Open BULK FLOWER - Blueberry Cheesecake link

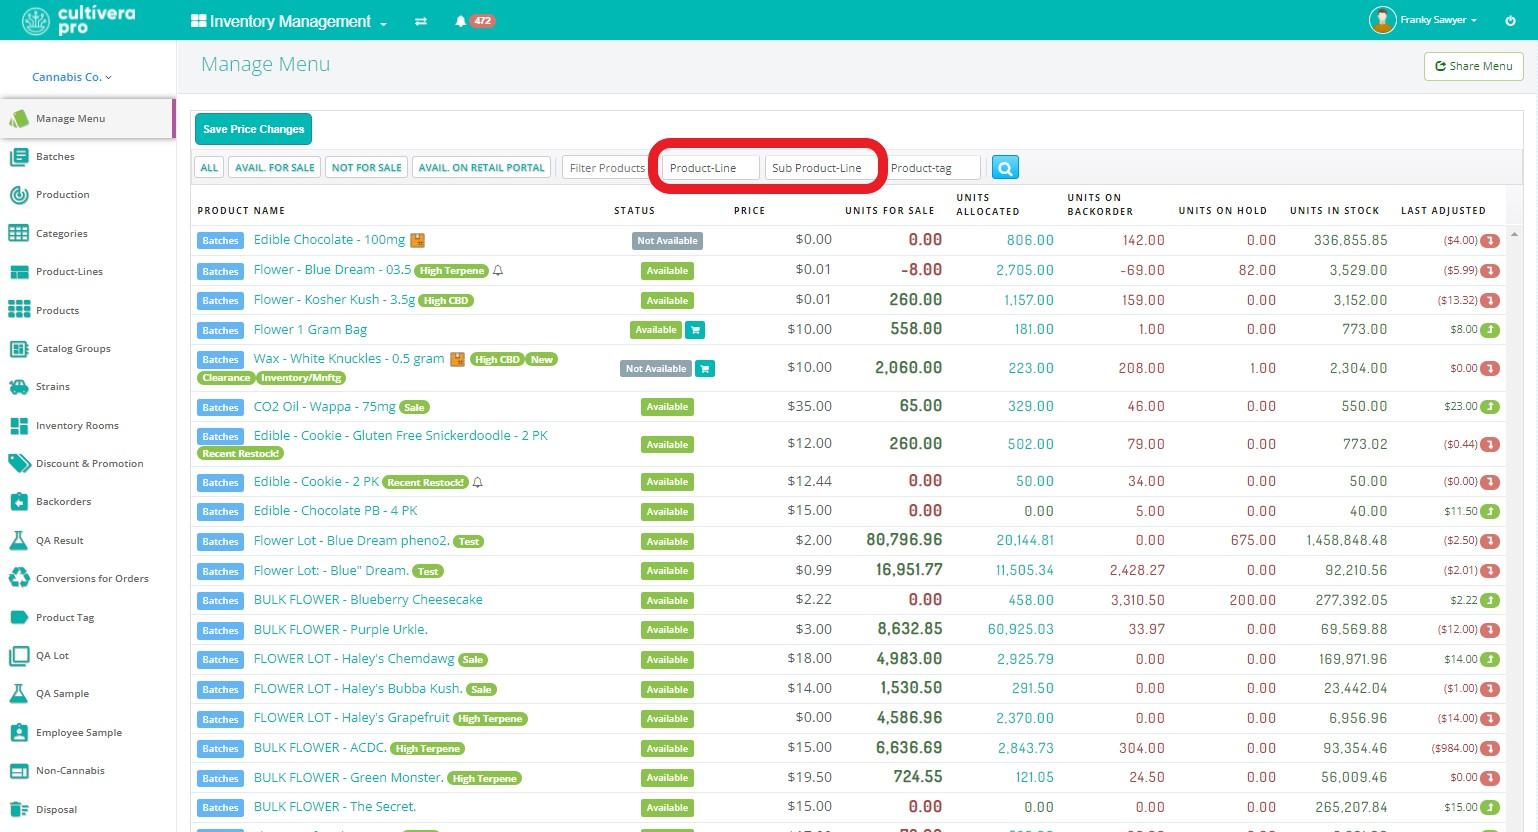point(368,600)
